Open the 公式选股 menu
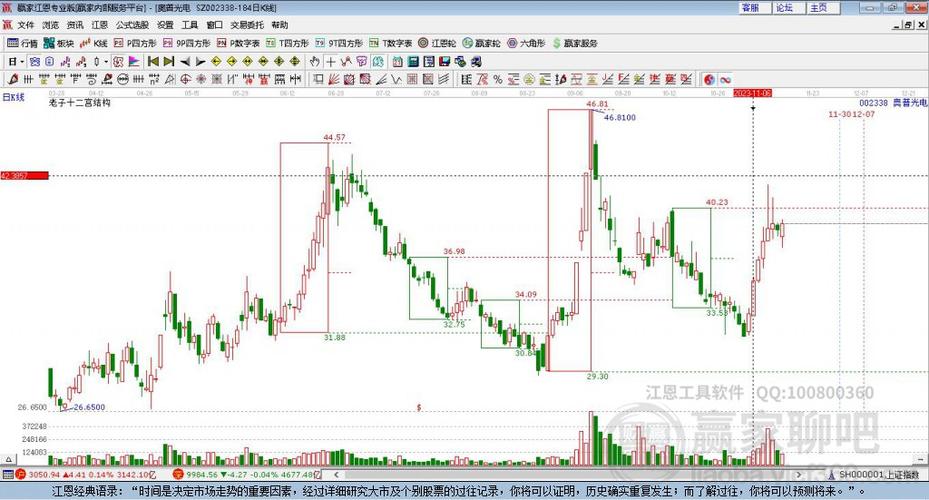 point(132,25)
